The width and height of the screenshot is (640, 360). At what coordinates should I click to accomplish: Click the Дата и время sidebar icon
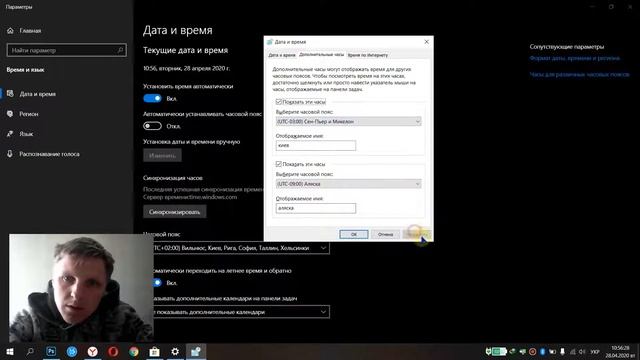pos(10,94)
